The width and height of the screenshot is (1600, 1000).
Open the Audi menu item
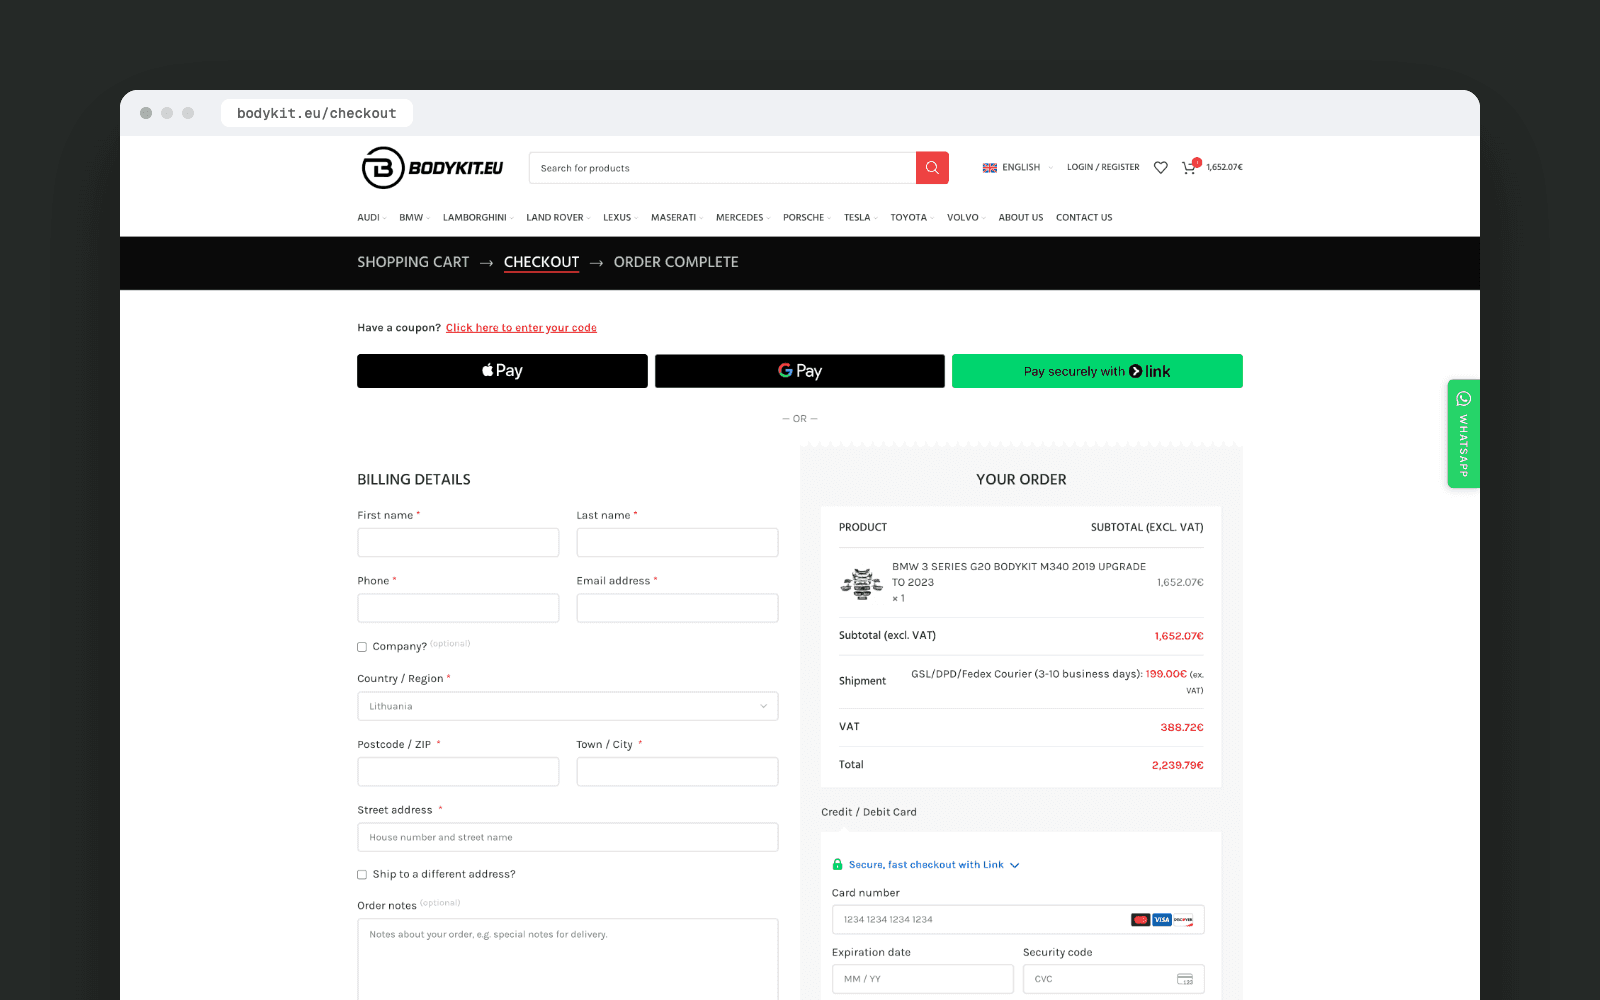[371, 217]
